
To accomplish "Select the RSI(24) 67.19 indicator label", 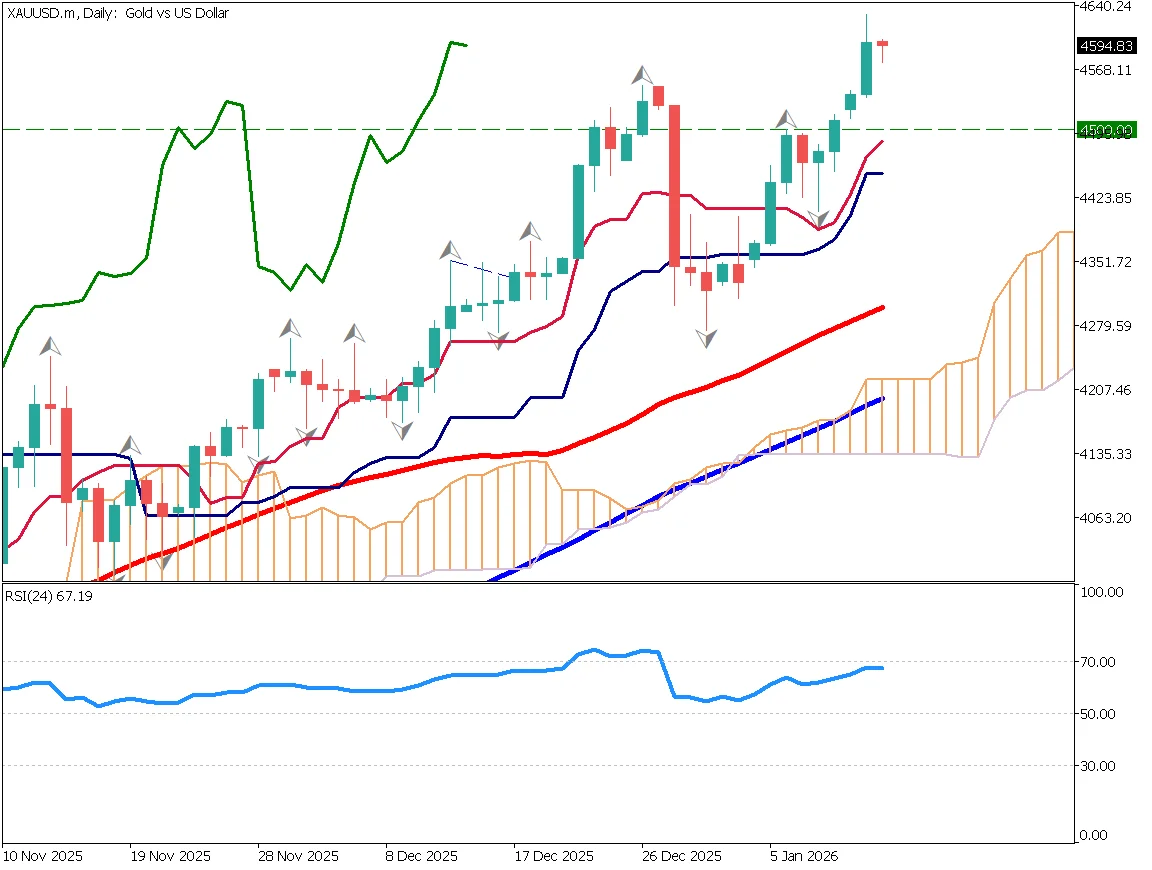I will click(48, 596).
